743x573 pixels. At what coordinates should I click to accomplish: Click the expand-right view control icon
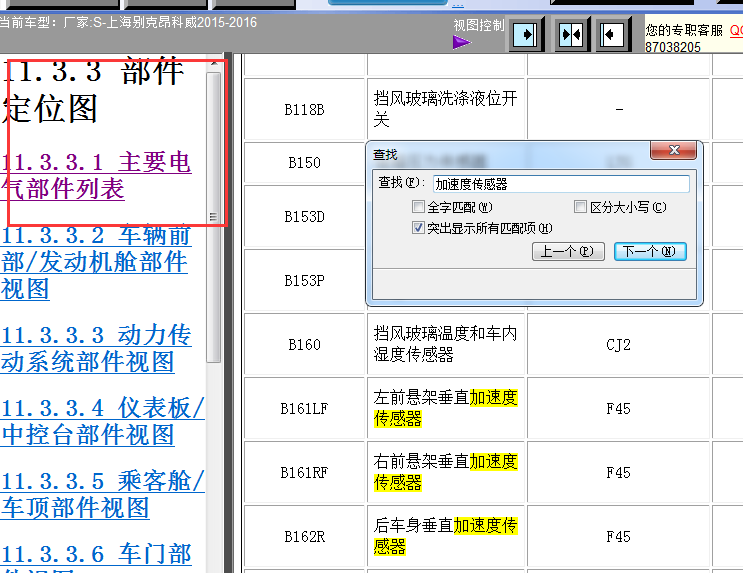point(527,35)
